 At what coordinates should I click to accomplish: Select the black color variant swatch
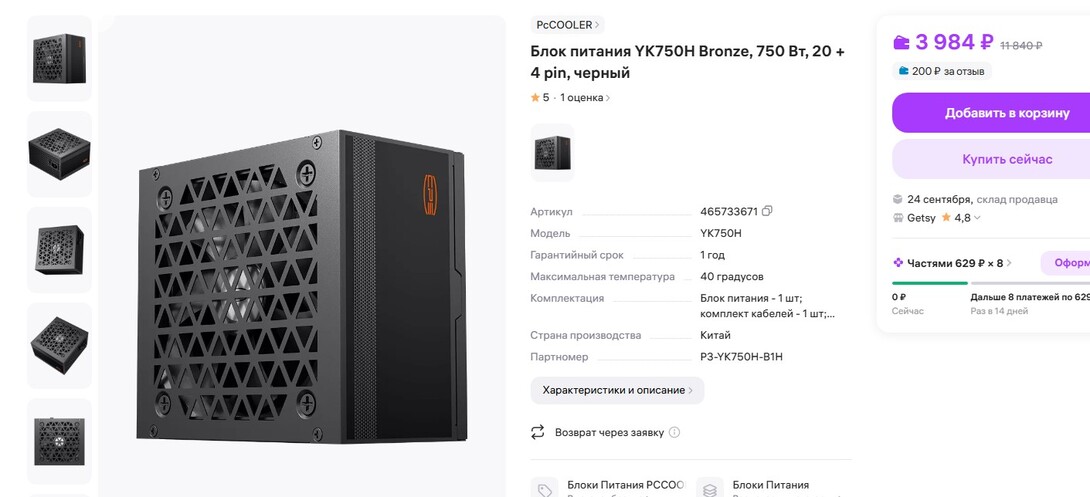pyautogui.click(x=552, y=152)
